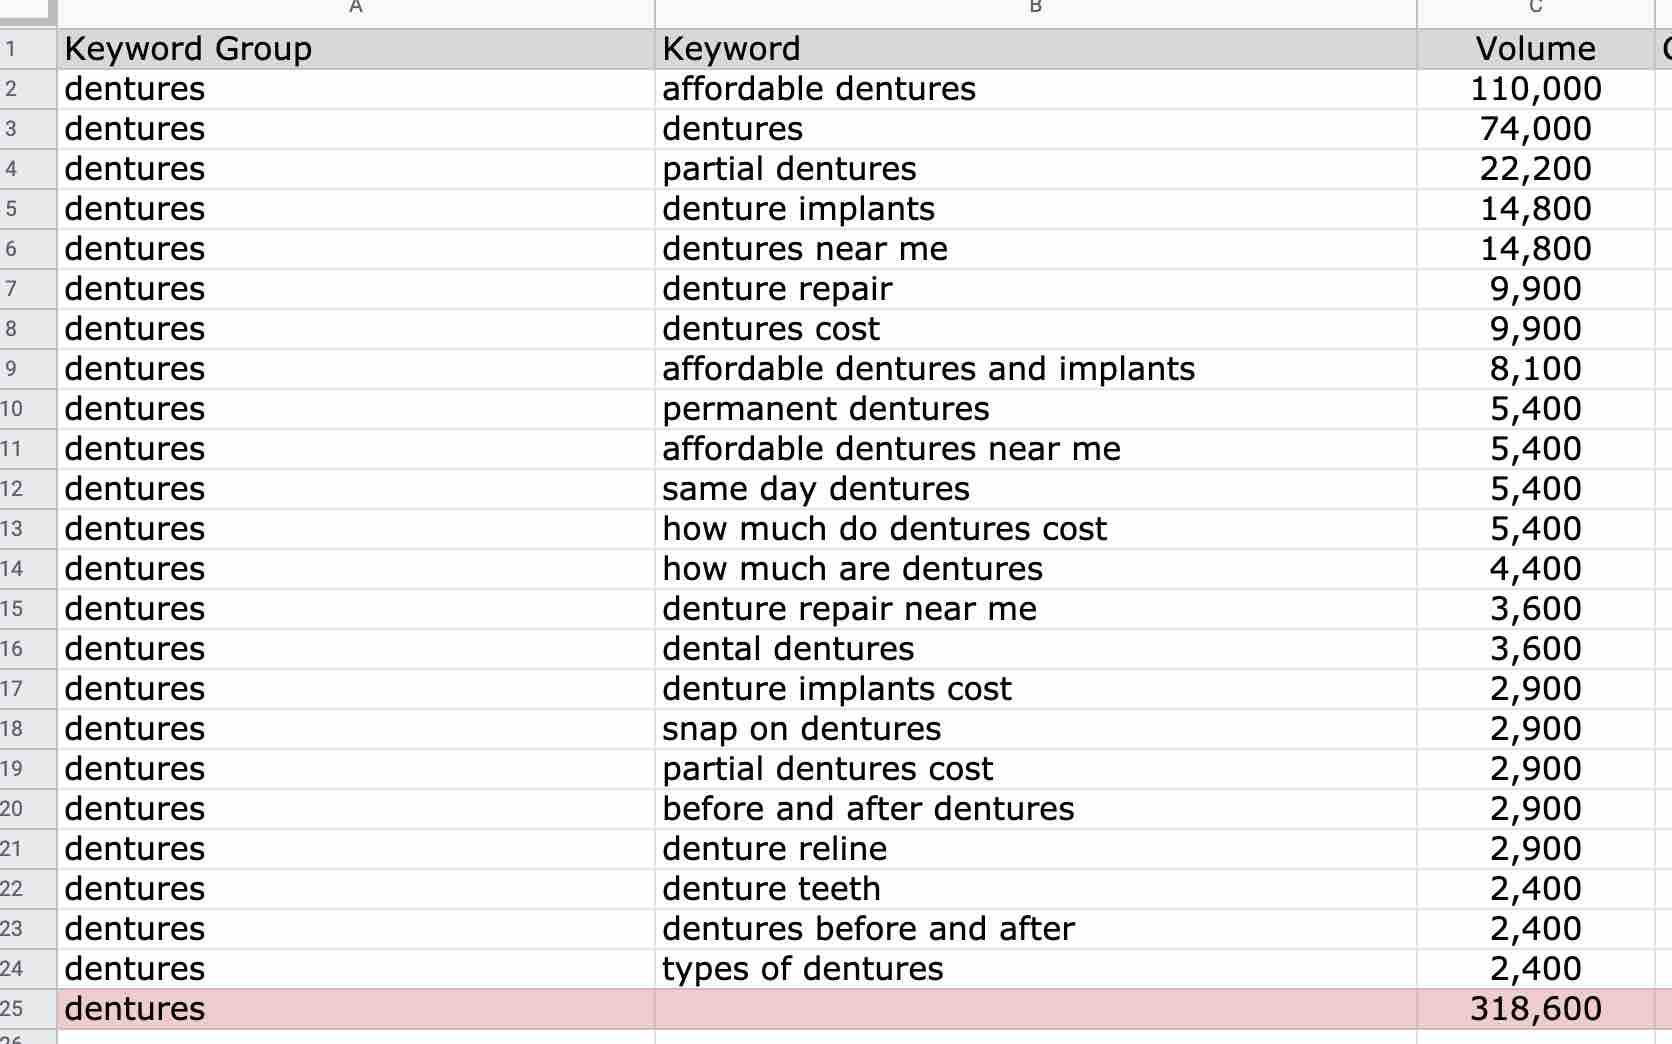Select row number 25
This screenshot has height=1044, width=1672.
[27, 1009]
